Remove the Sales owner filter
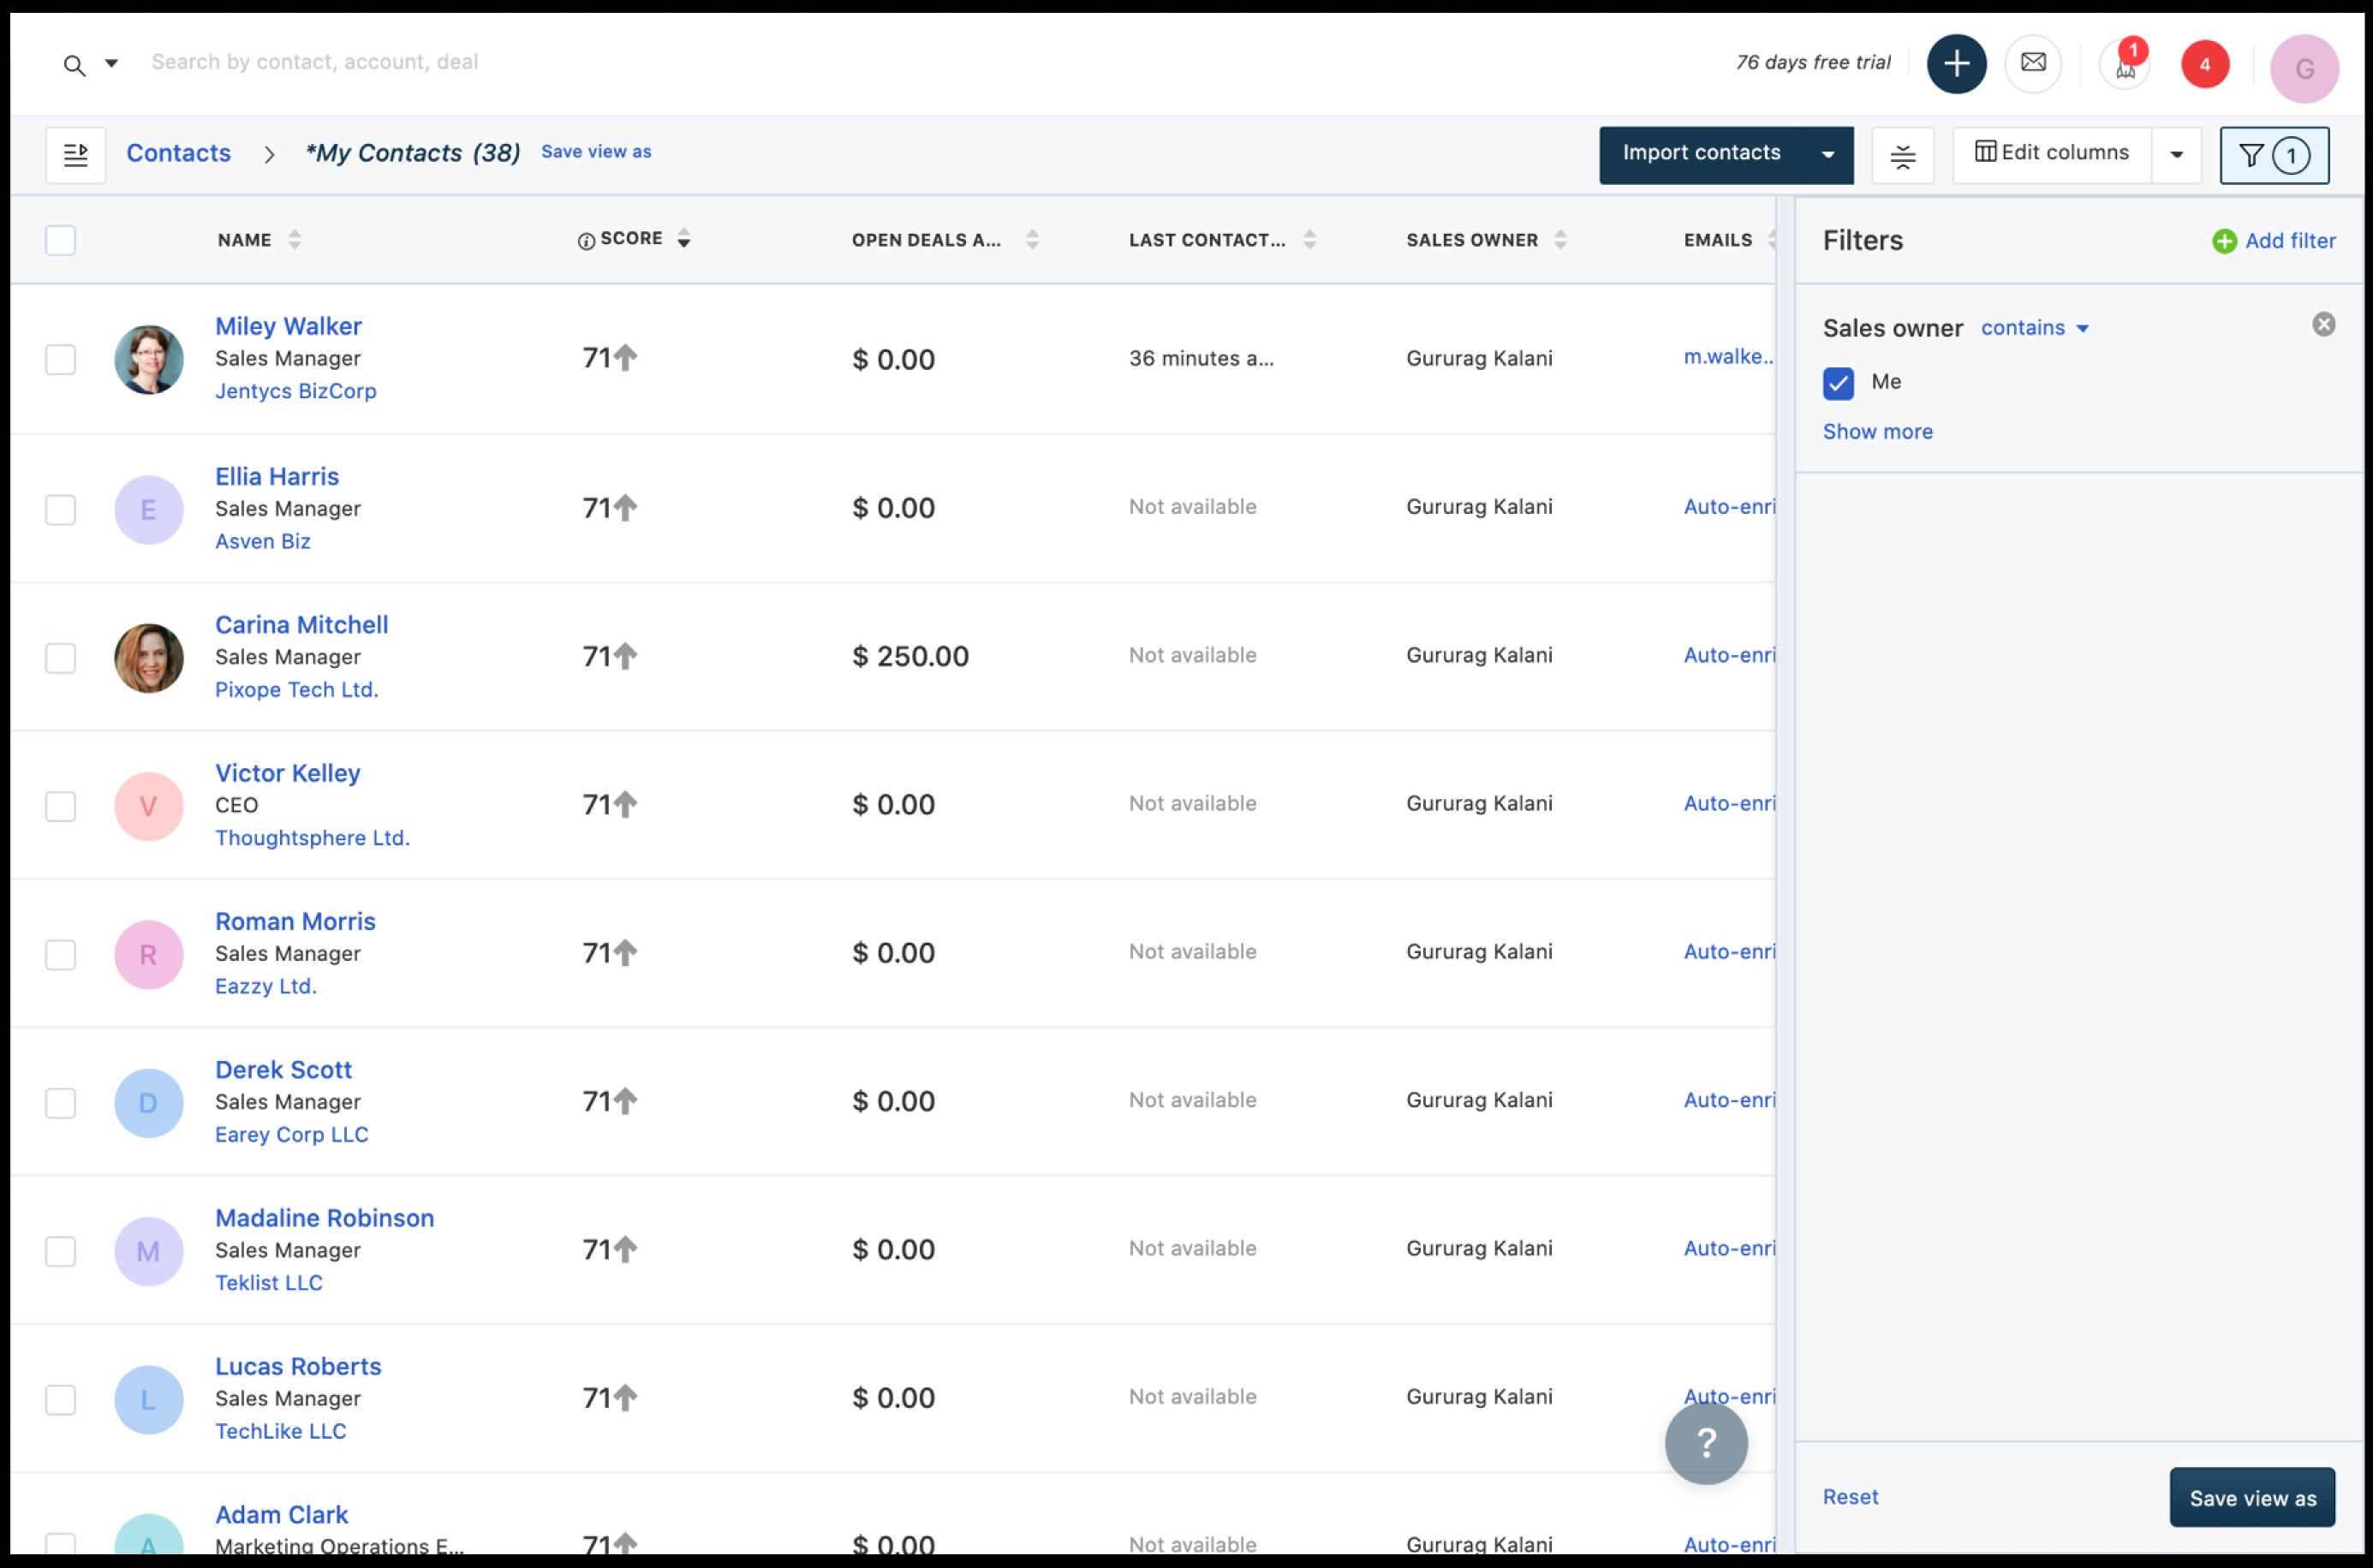 (2323, 324)
